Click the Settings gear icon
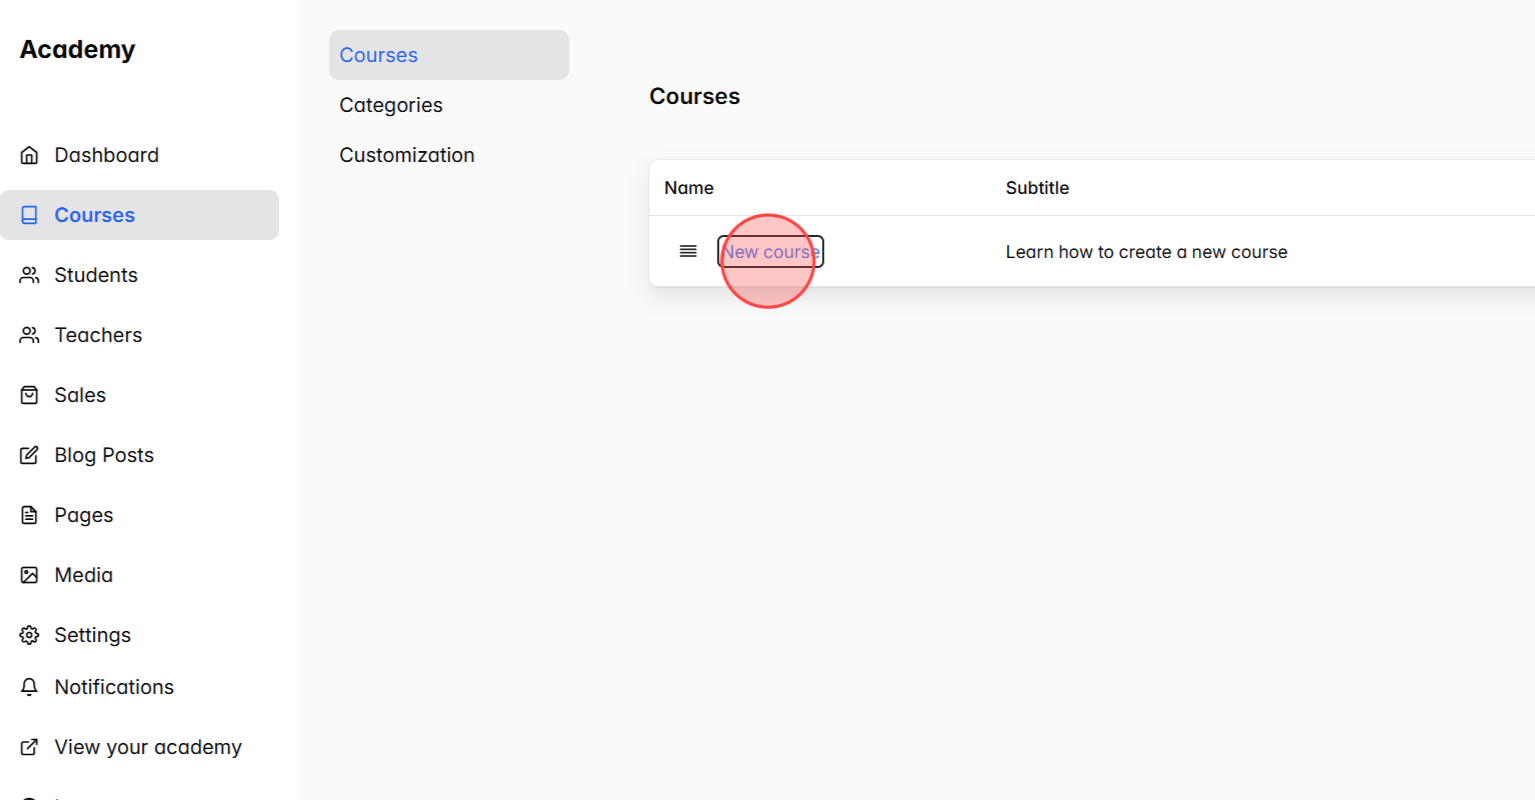 pyautogui.click(x=30, y=634)
